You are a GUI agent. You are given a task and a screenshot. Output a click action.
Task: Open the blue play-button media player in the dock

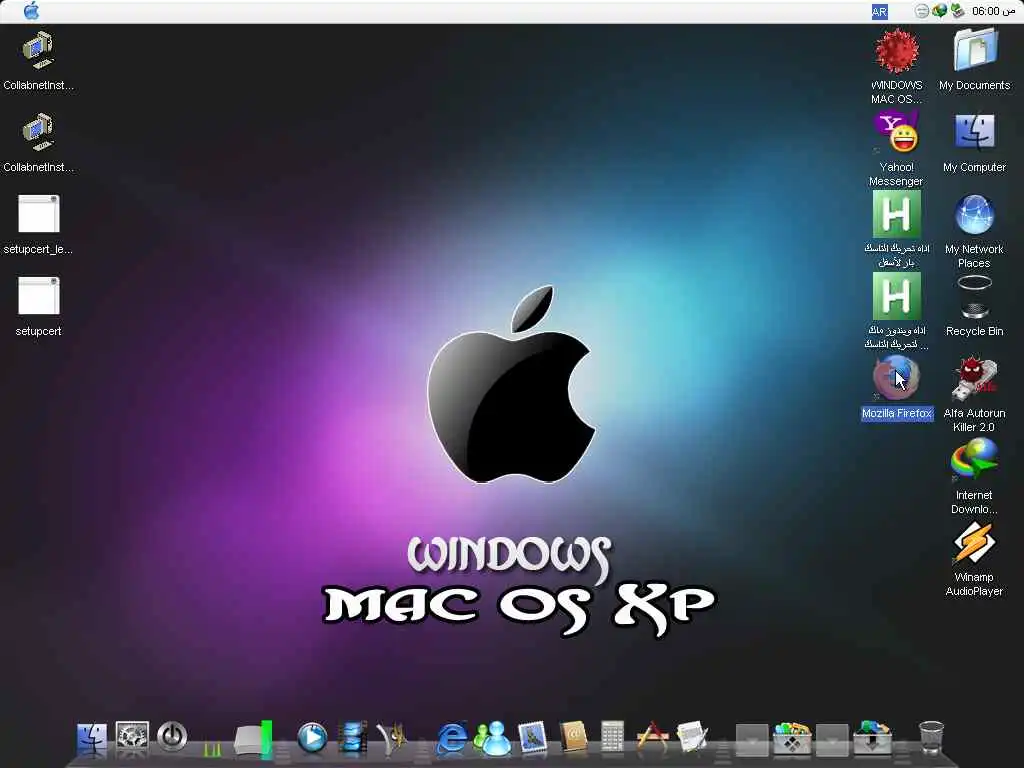click(312, 738)
